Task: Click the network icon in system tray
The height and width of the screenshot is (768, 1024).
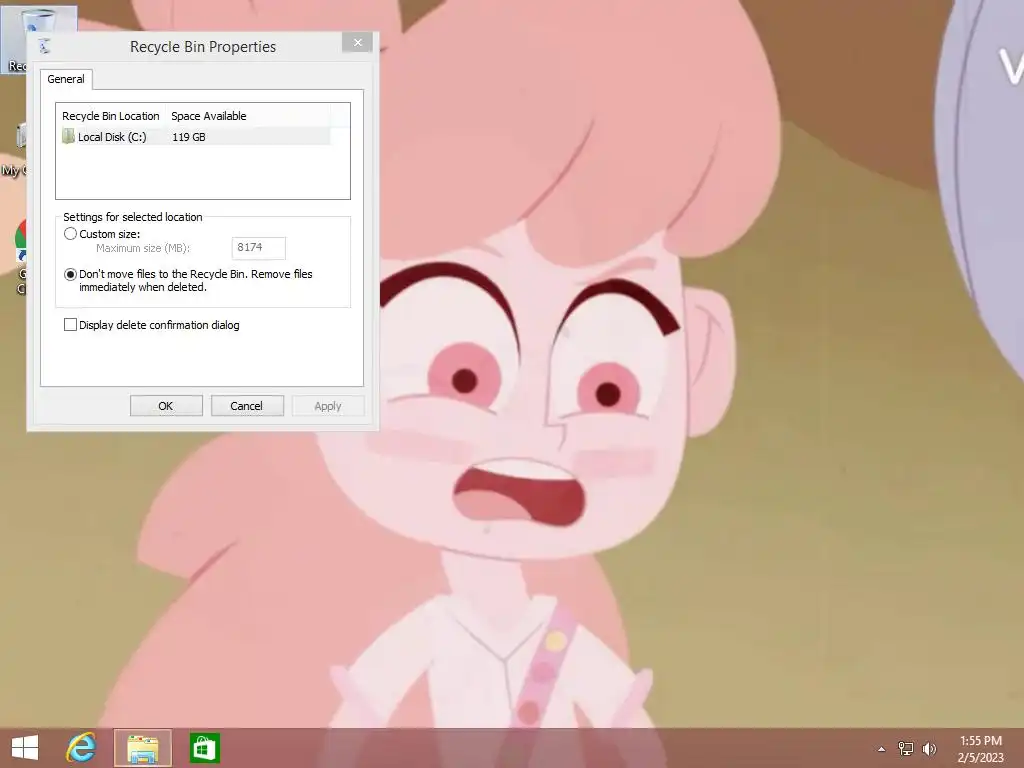Action: click(x=906, y=748)
